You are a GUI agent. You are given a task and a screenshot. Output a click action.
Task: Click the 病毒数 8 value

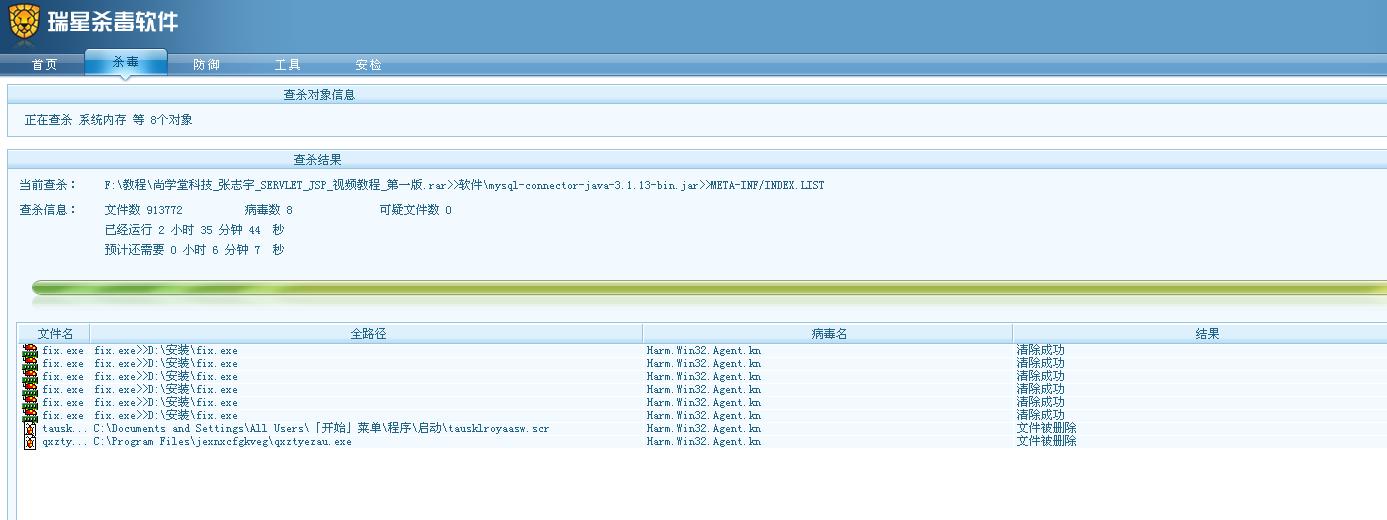(x=268, y=210)
